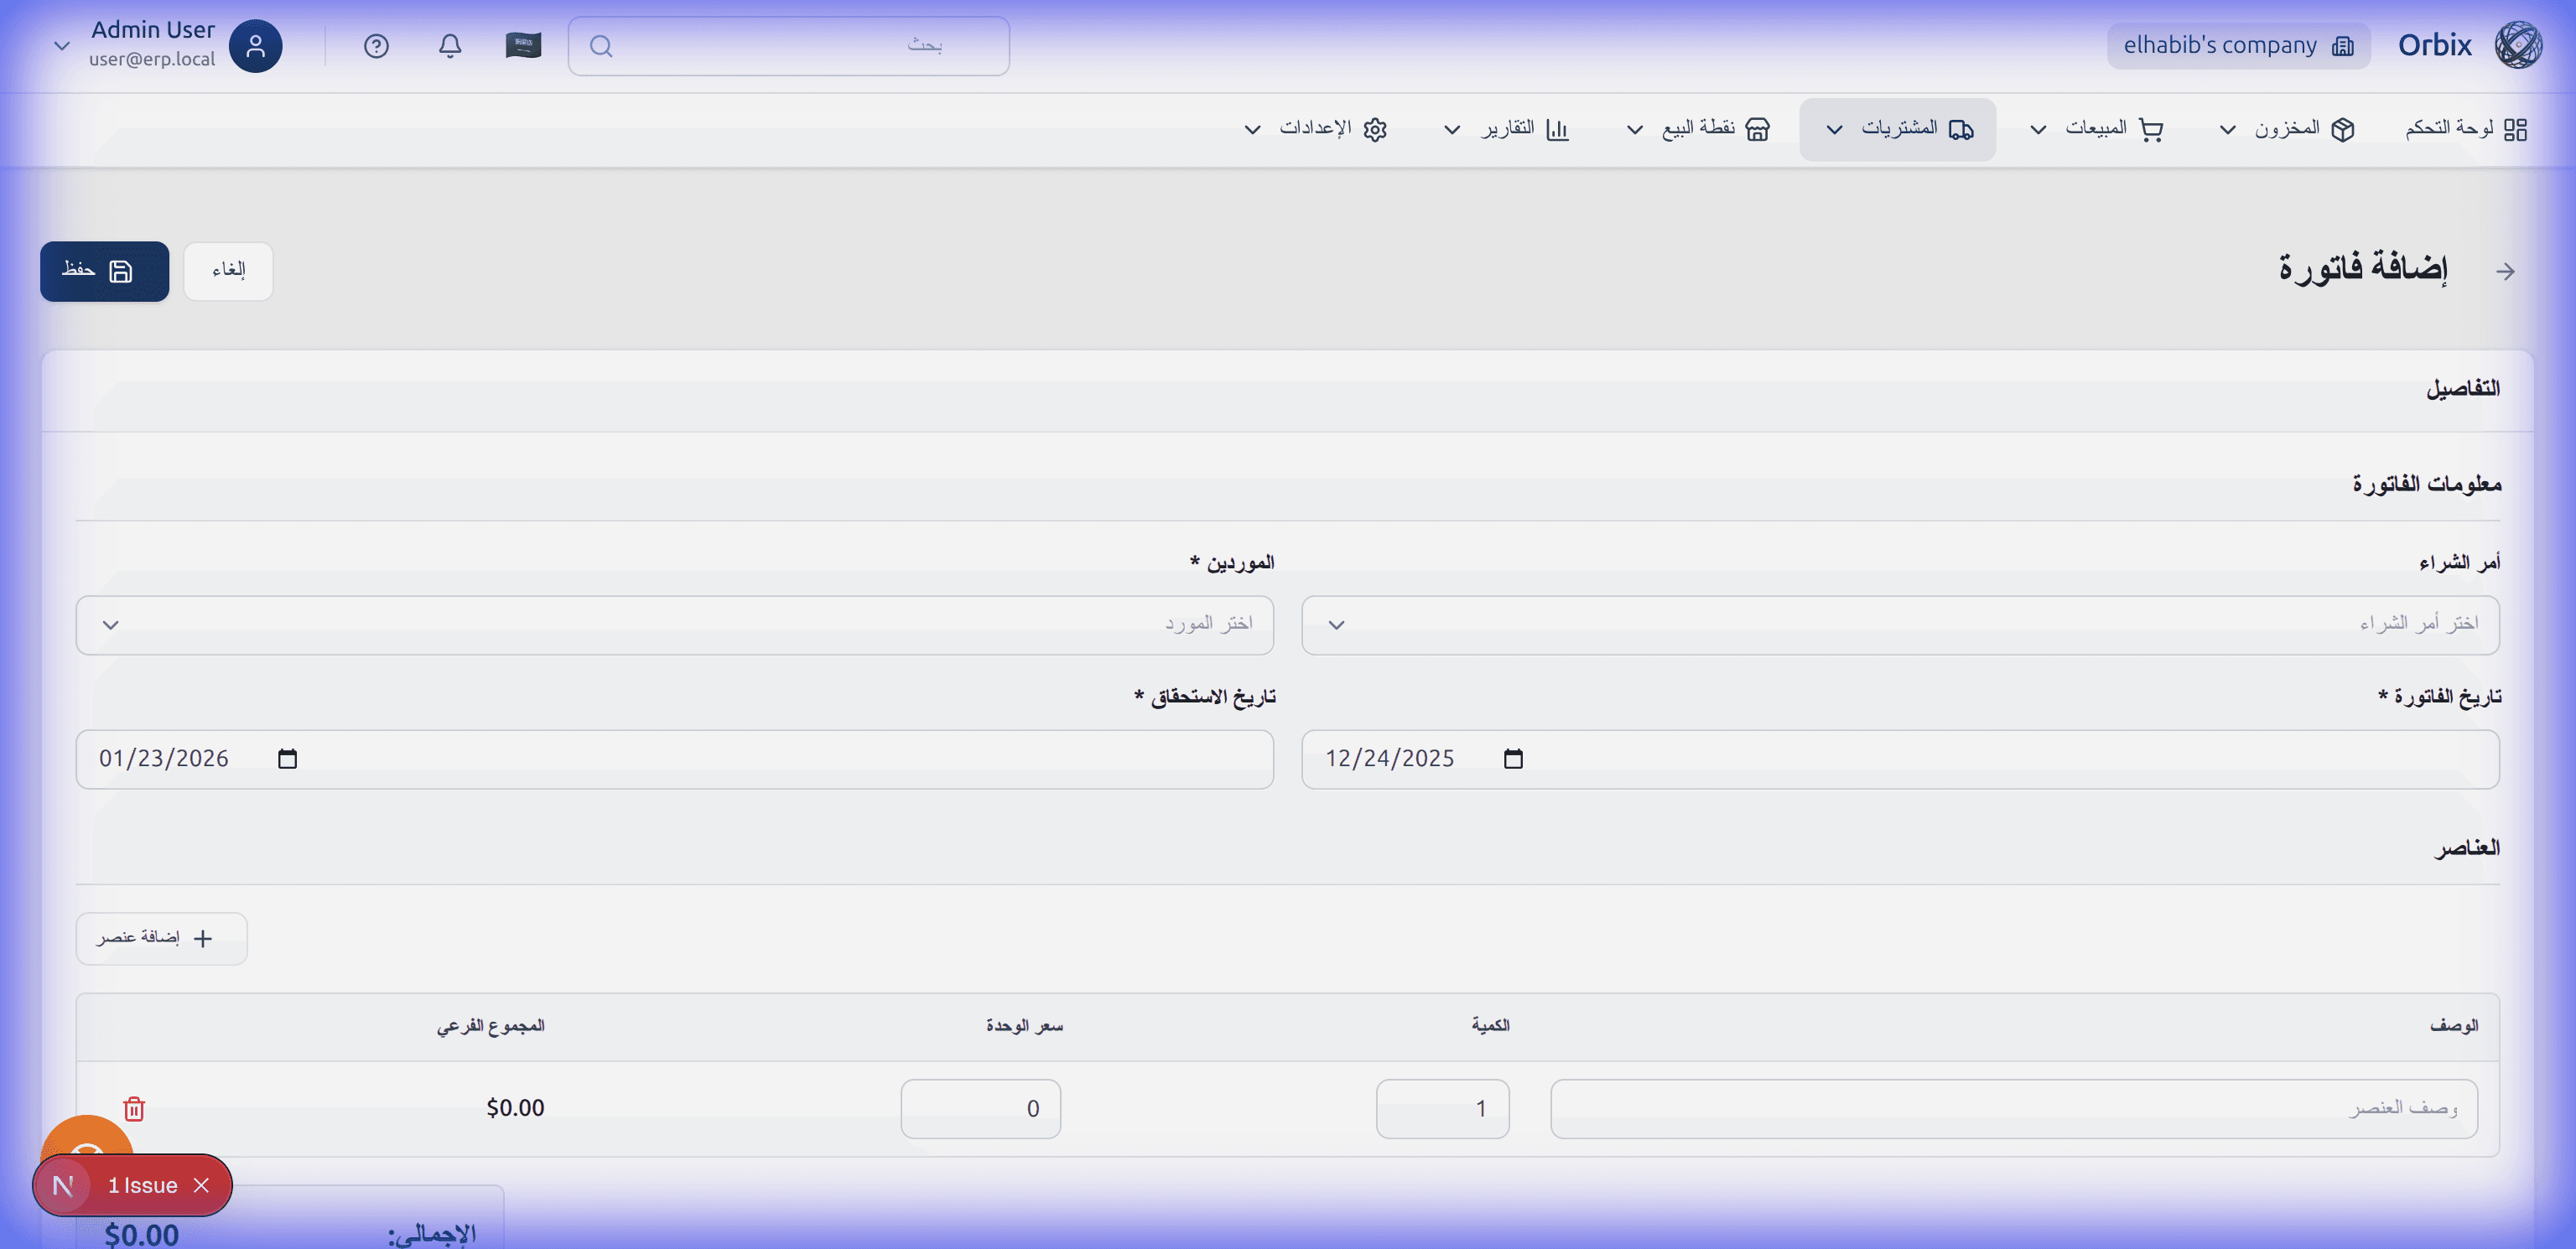Click the Orbix globe logo
Viewport: 2576px width, 1249px height.
2518,45
